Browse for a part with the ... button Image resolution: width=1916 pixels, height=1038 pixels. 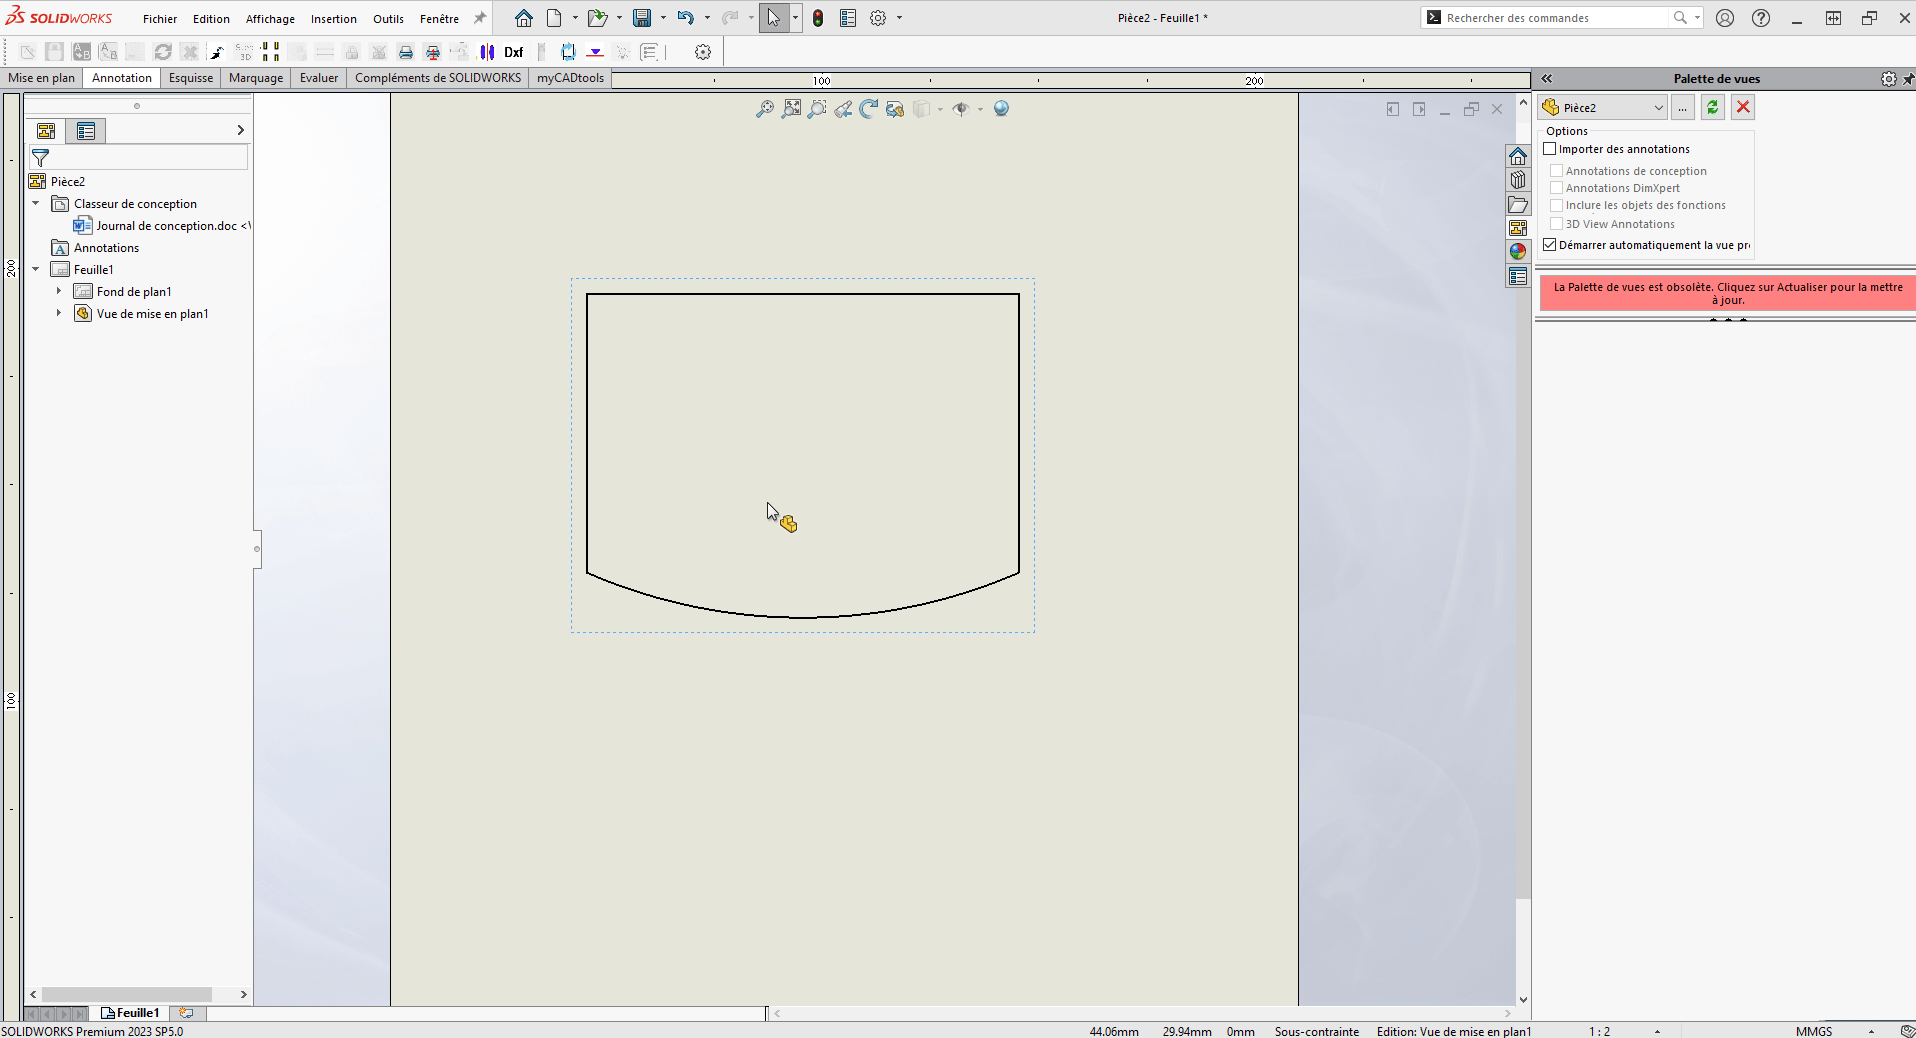pos(1683,107)
